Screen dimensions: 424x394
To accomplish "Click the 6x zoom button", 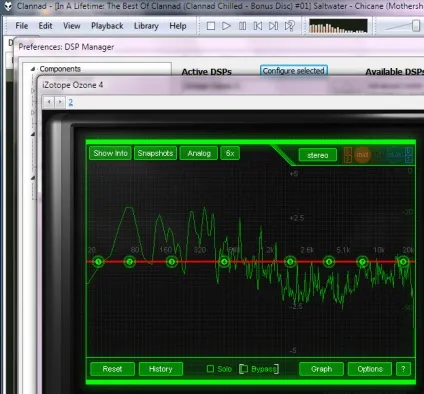I will (230, 153).
